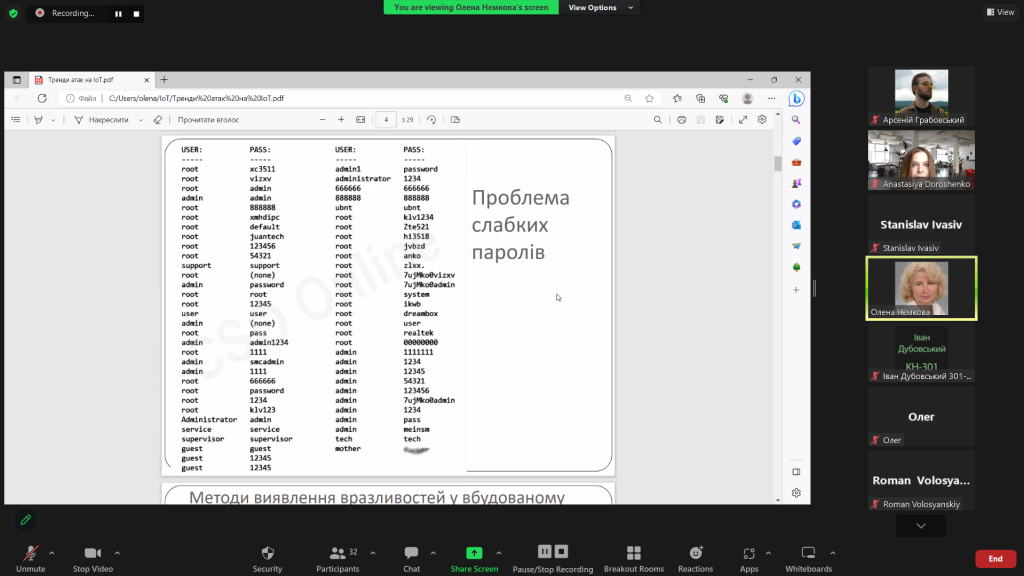
Task: Select the Stanislav Ivasiv participant tile
Action: coord(921,224)
